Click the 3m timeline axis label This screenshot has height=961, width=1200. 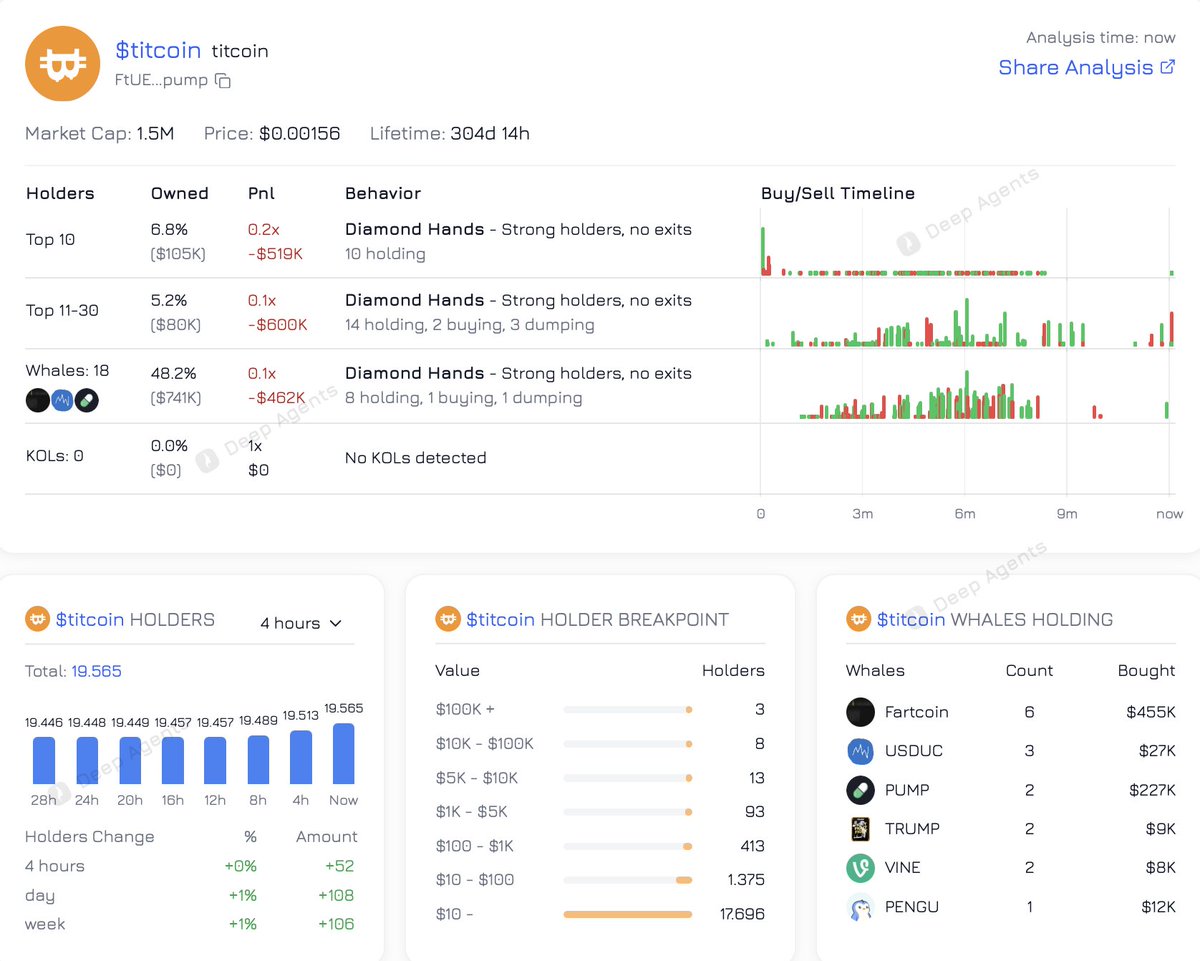pyautogui.click(x=863, y=513)
